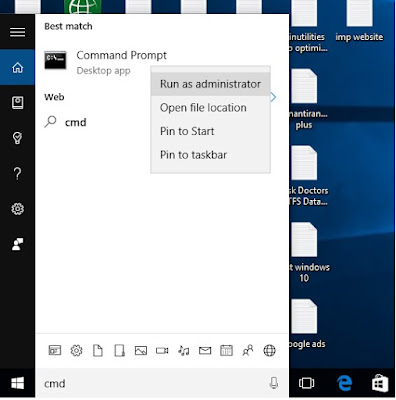Filter search by Photos icon
This screenshot has width=396, height=400.
point(141,351)
